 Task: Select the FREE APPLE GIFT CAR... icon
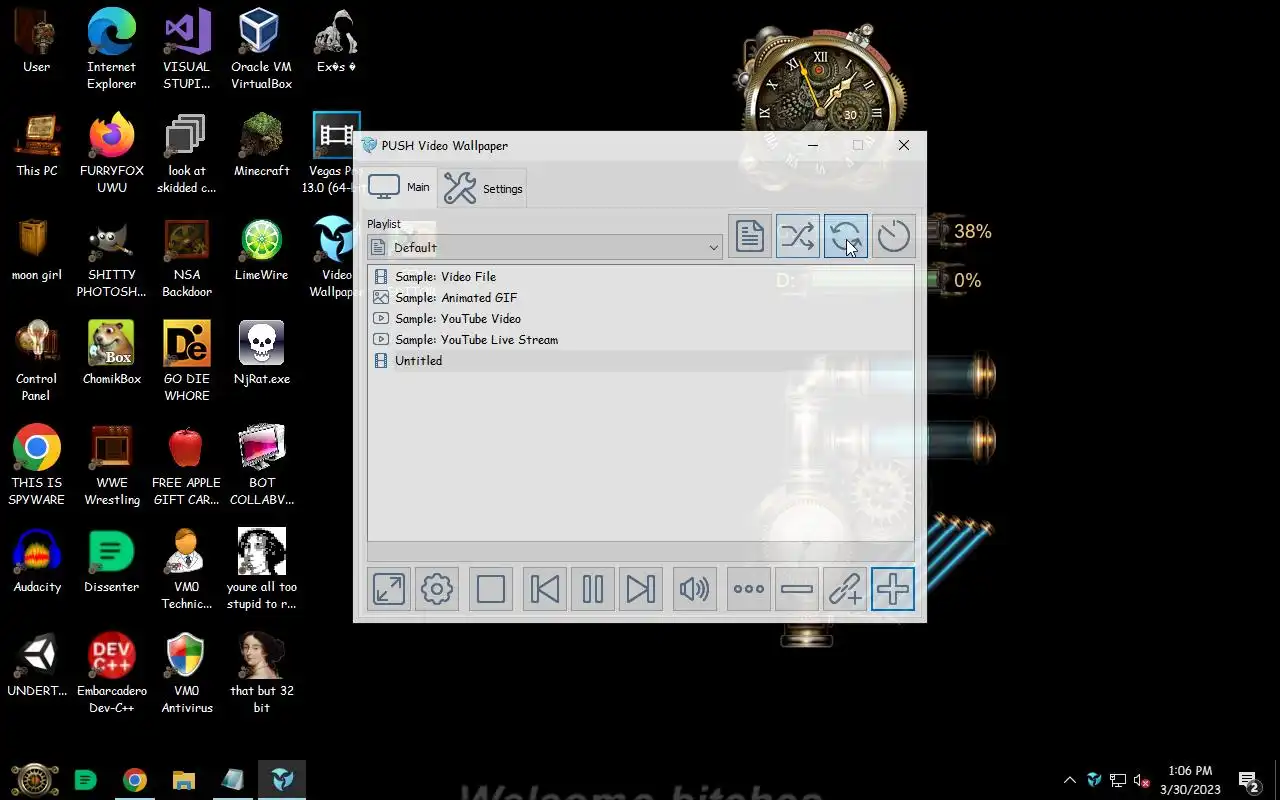tap(186, 465)
